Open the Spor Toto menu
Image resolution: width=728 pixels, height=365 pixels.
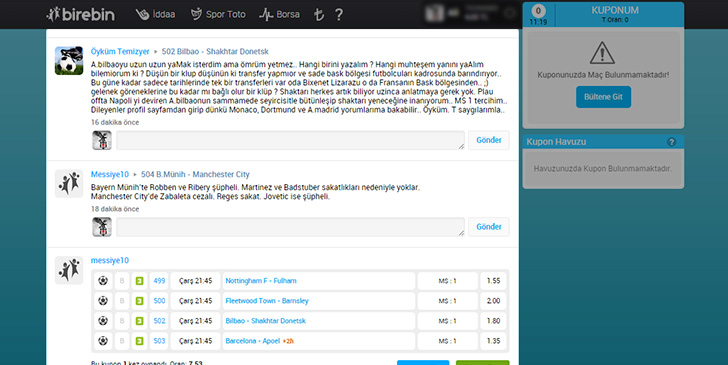click(218, 14)
